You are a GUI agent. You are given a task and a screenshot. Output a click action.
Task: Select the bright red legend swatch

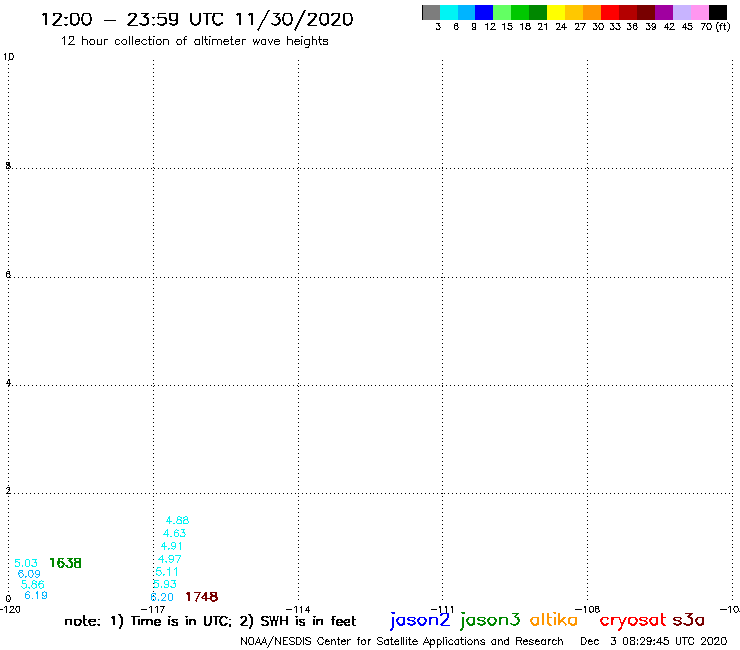[610, 13]
